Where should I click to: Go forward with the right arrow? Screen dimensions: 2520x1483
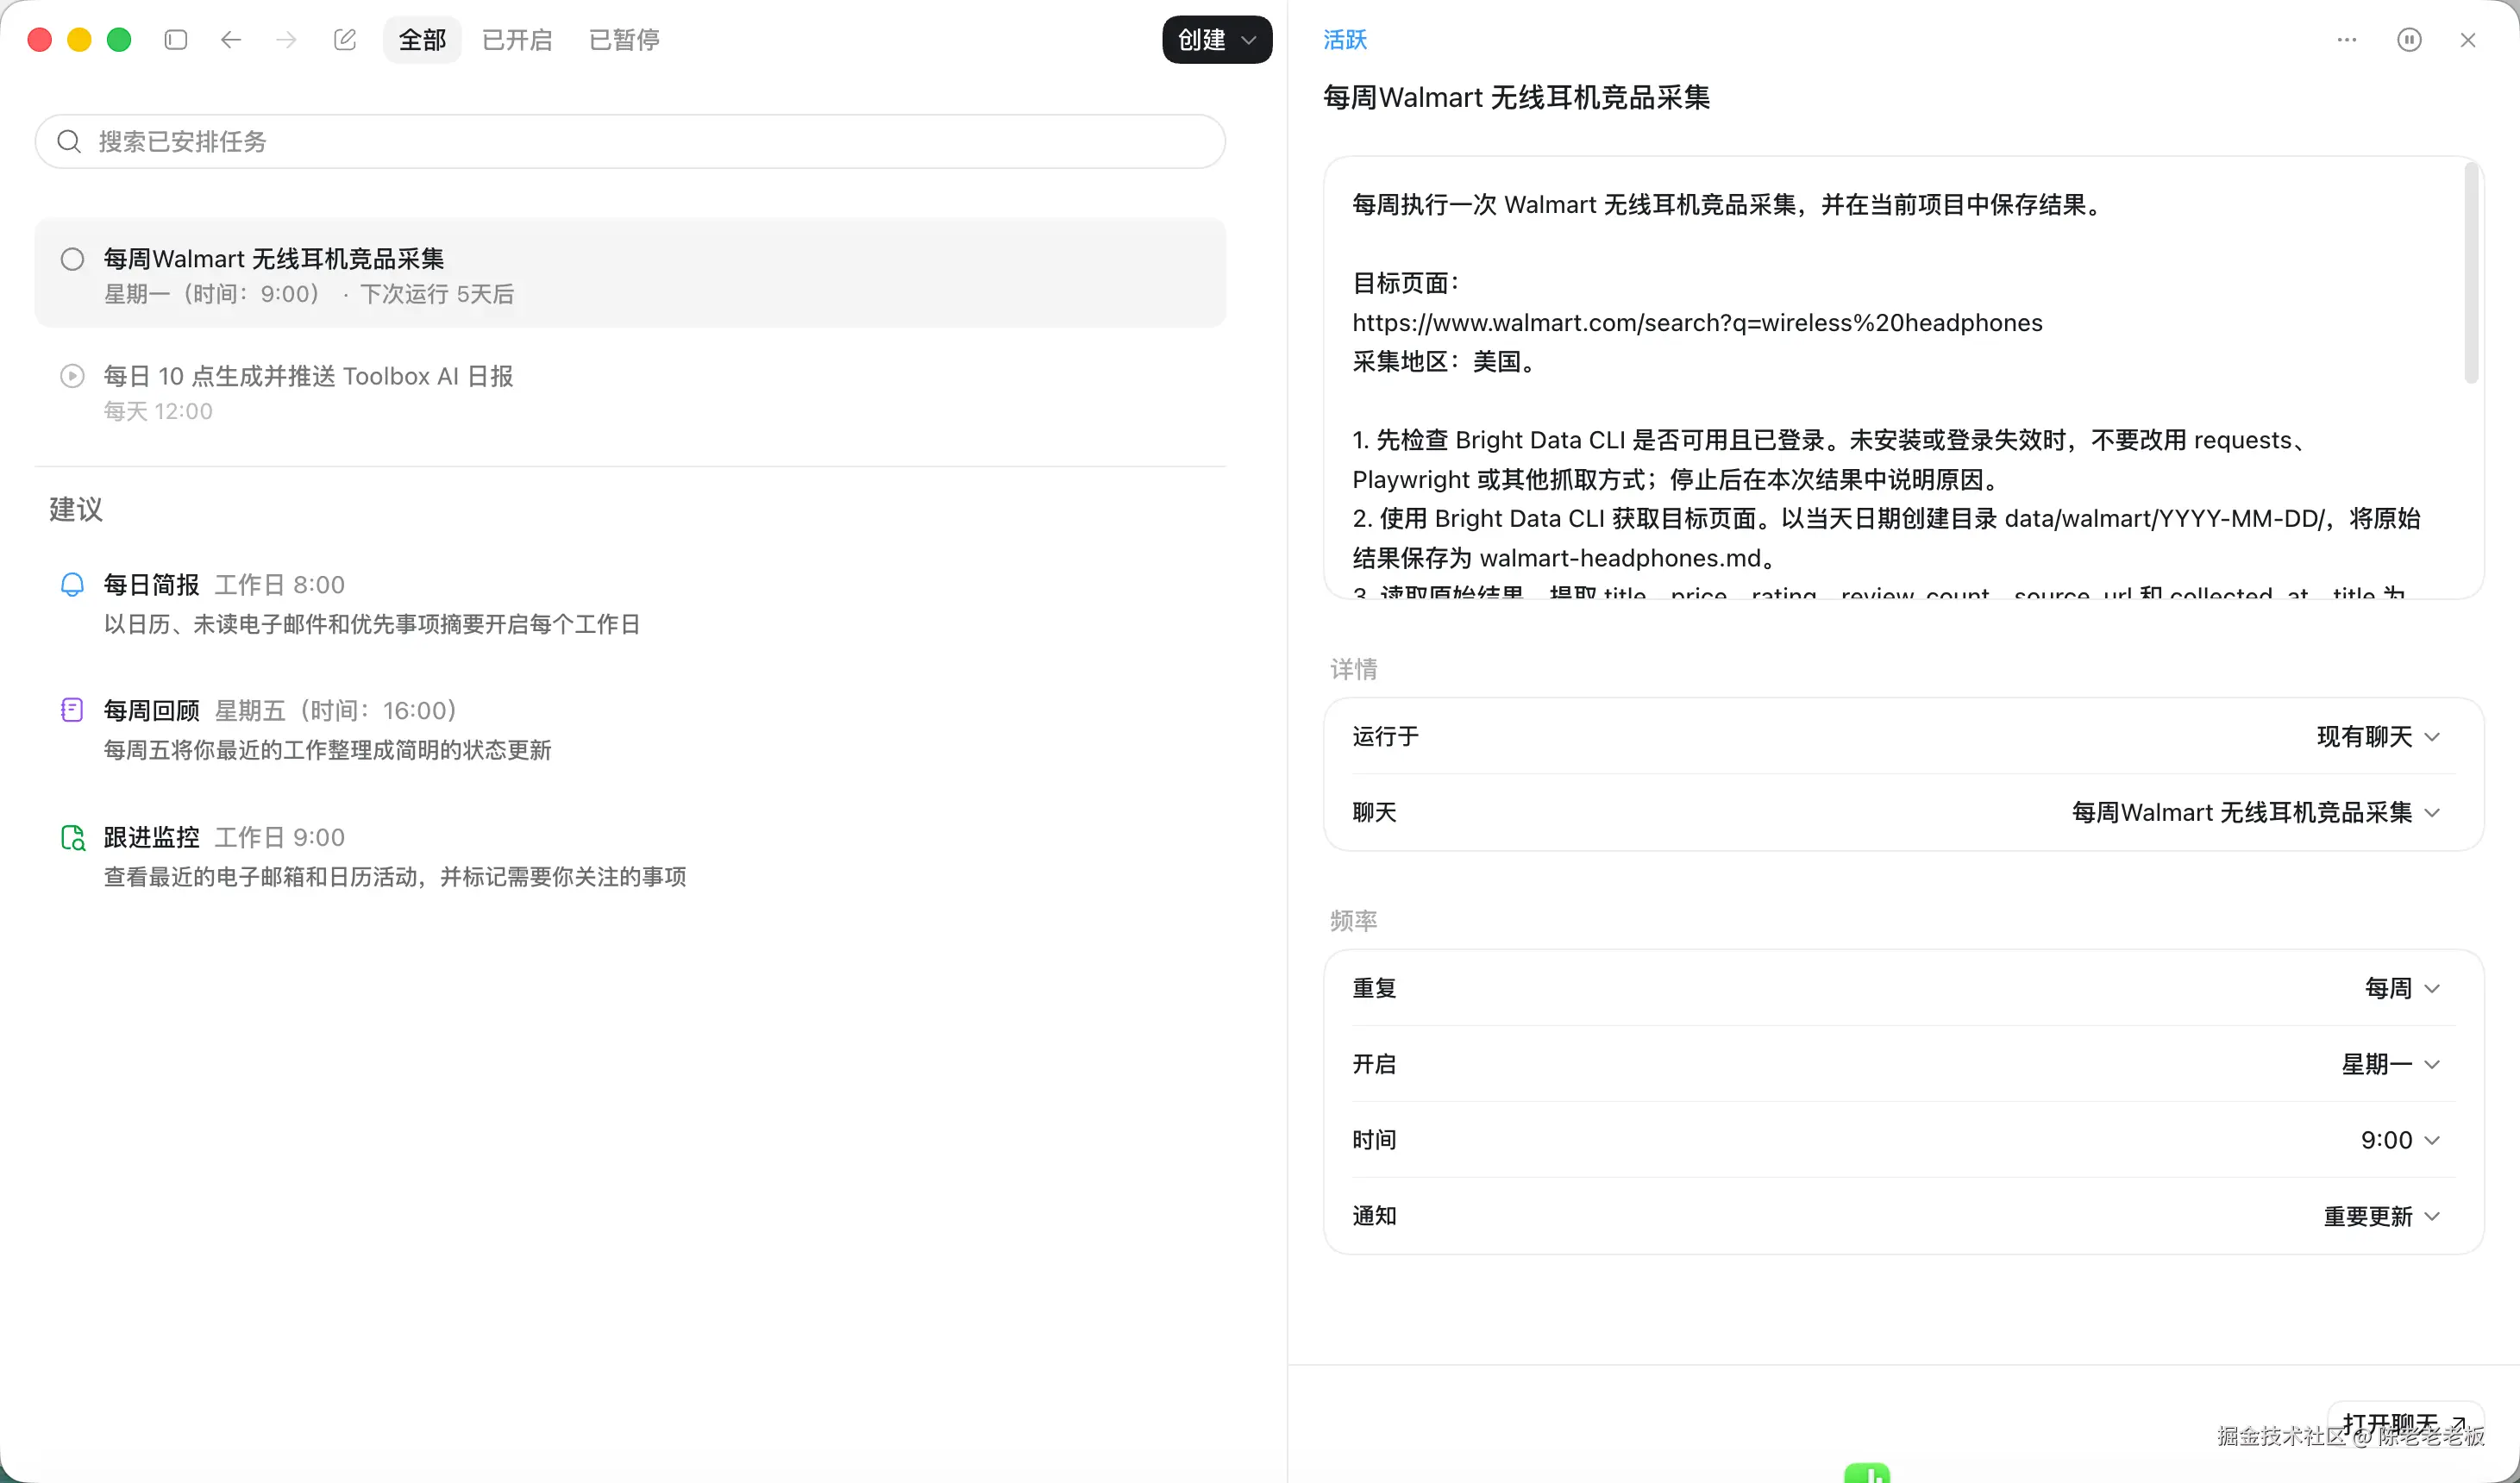point(287,40)
